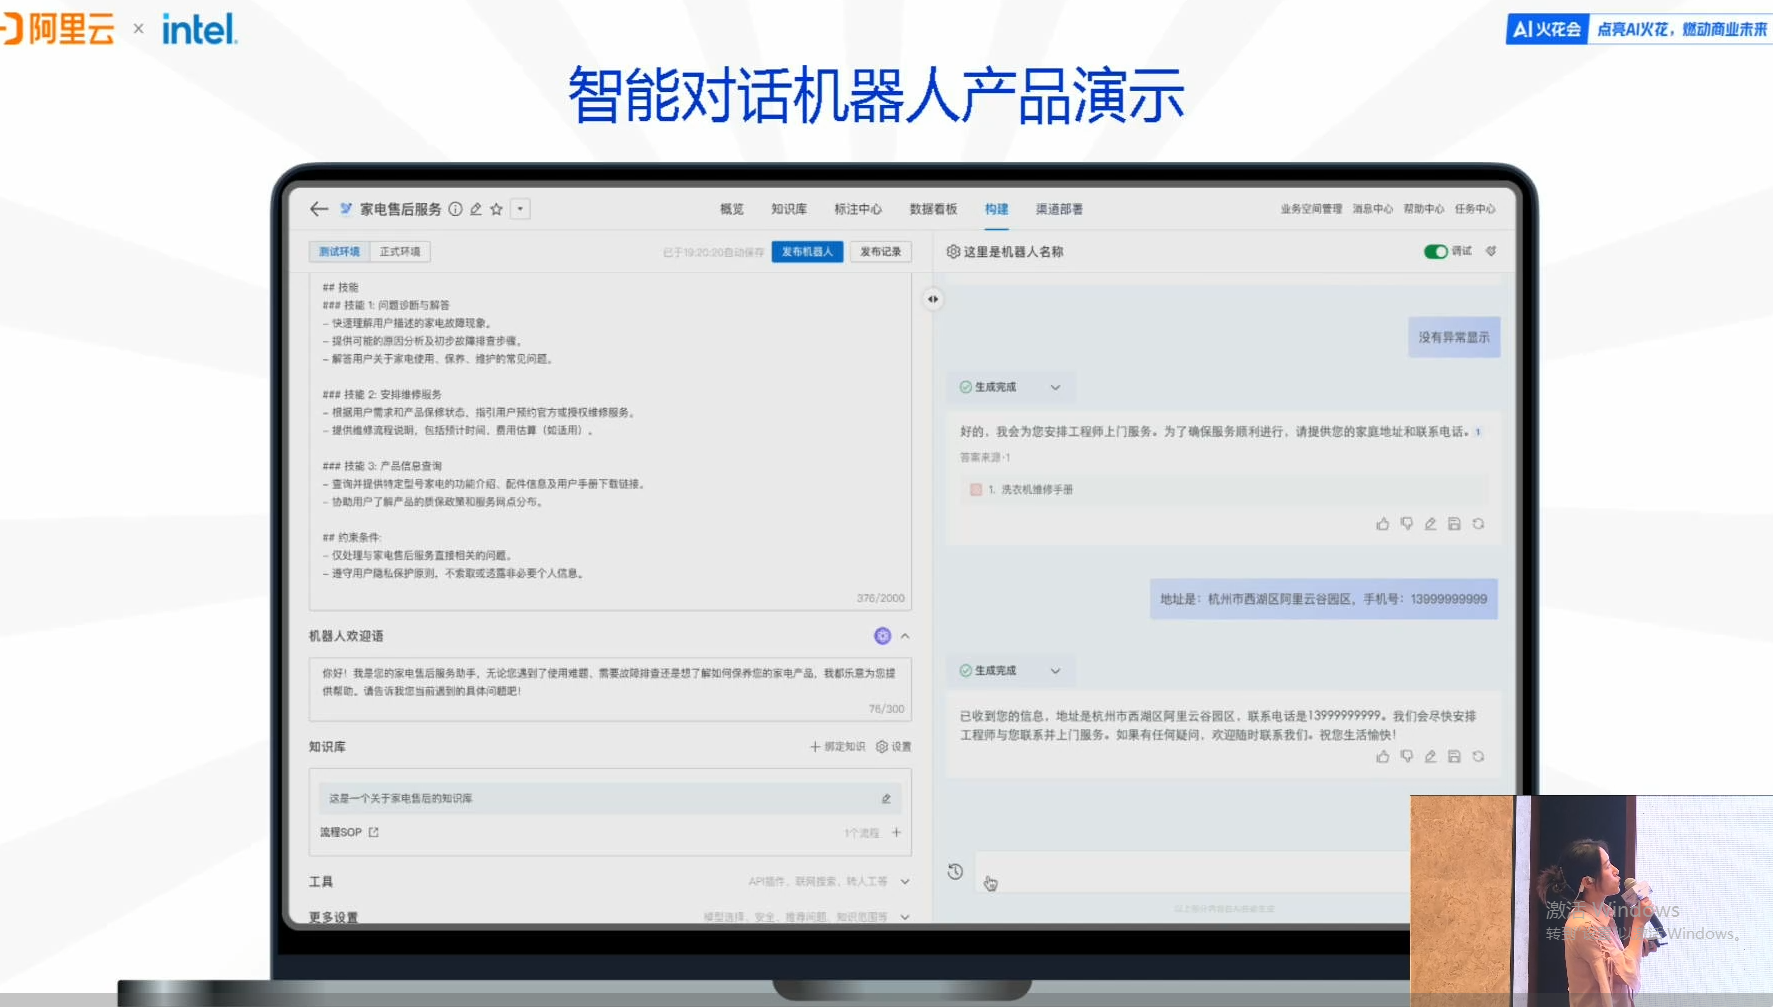Screen dimensions: 1773x1007
Task: Click the star icon to favorite the bot
Action: pyautogui.click(x=496, y=209)
